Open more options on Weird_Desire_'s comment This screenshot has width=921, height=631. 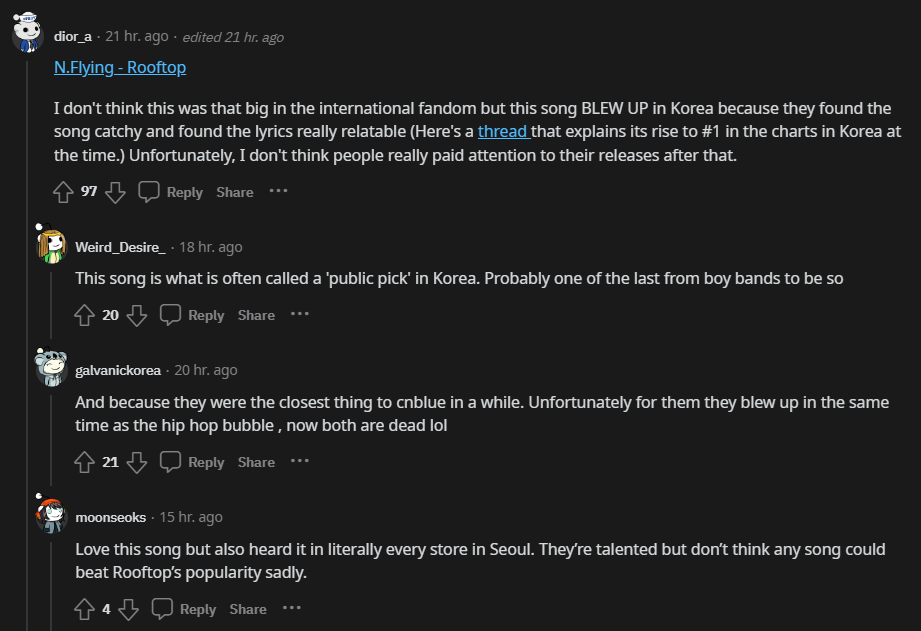tap(299, 314)
